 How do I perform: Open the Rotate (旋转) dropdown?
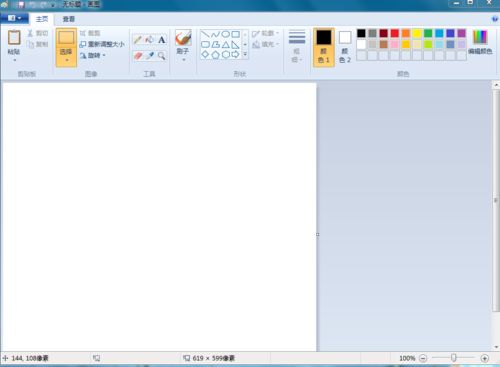pos(93,55)
